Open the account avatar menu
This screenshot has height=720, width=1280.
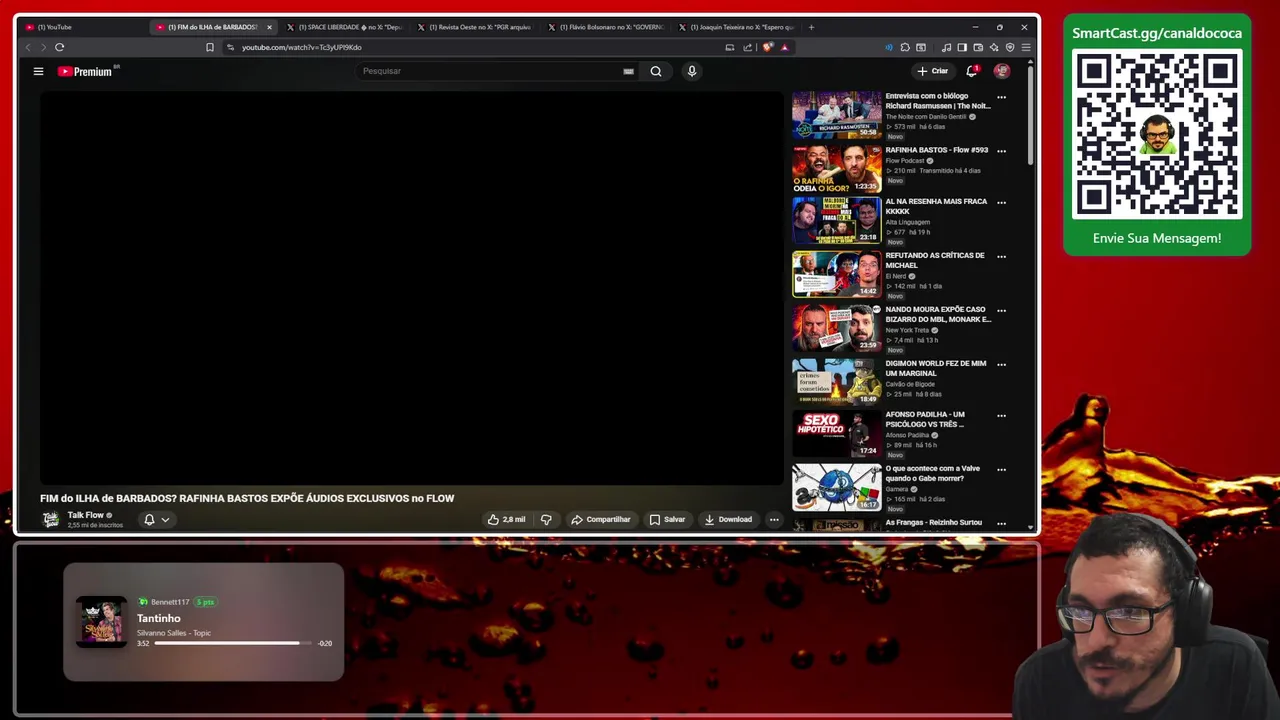(1001, 71)
